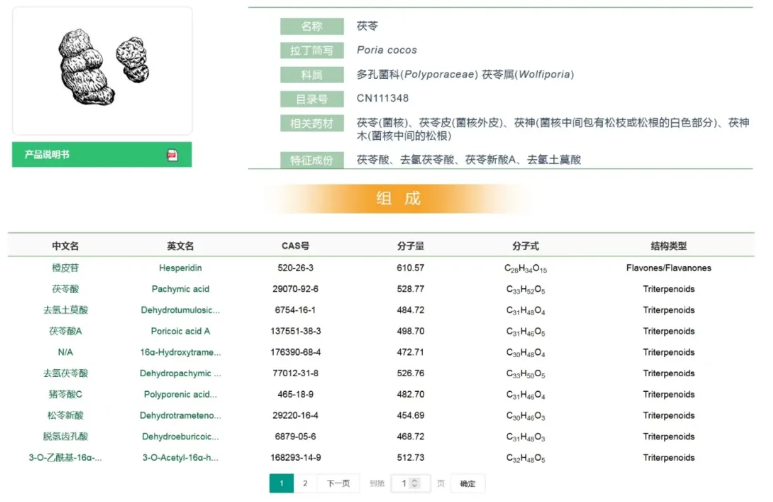Focus the jump-to page number input
This screenshot has width=773, height=502.
point(402,484)
